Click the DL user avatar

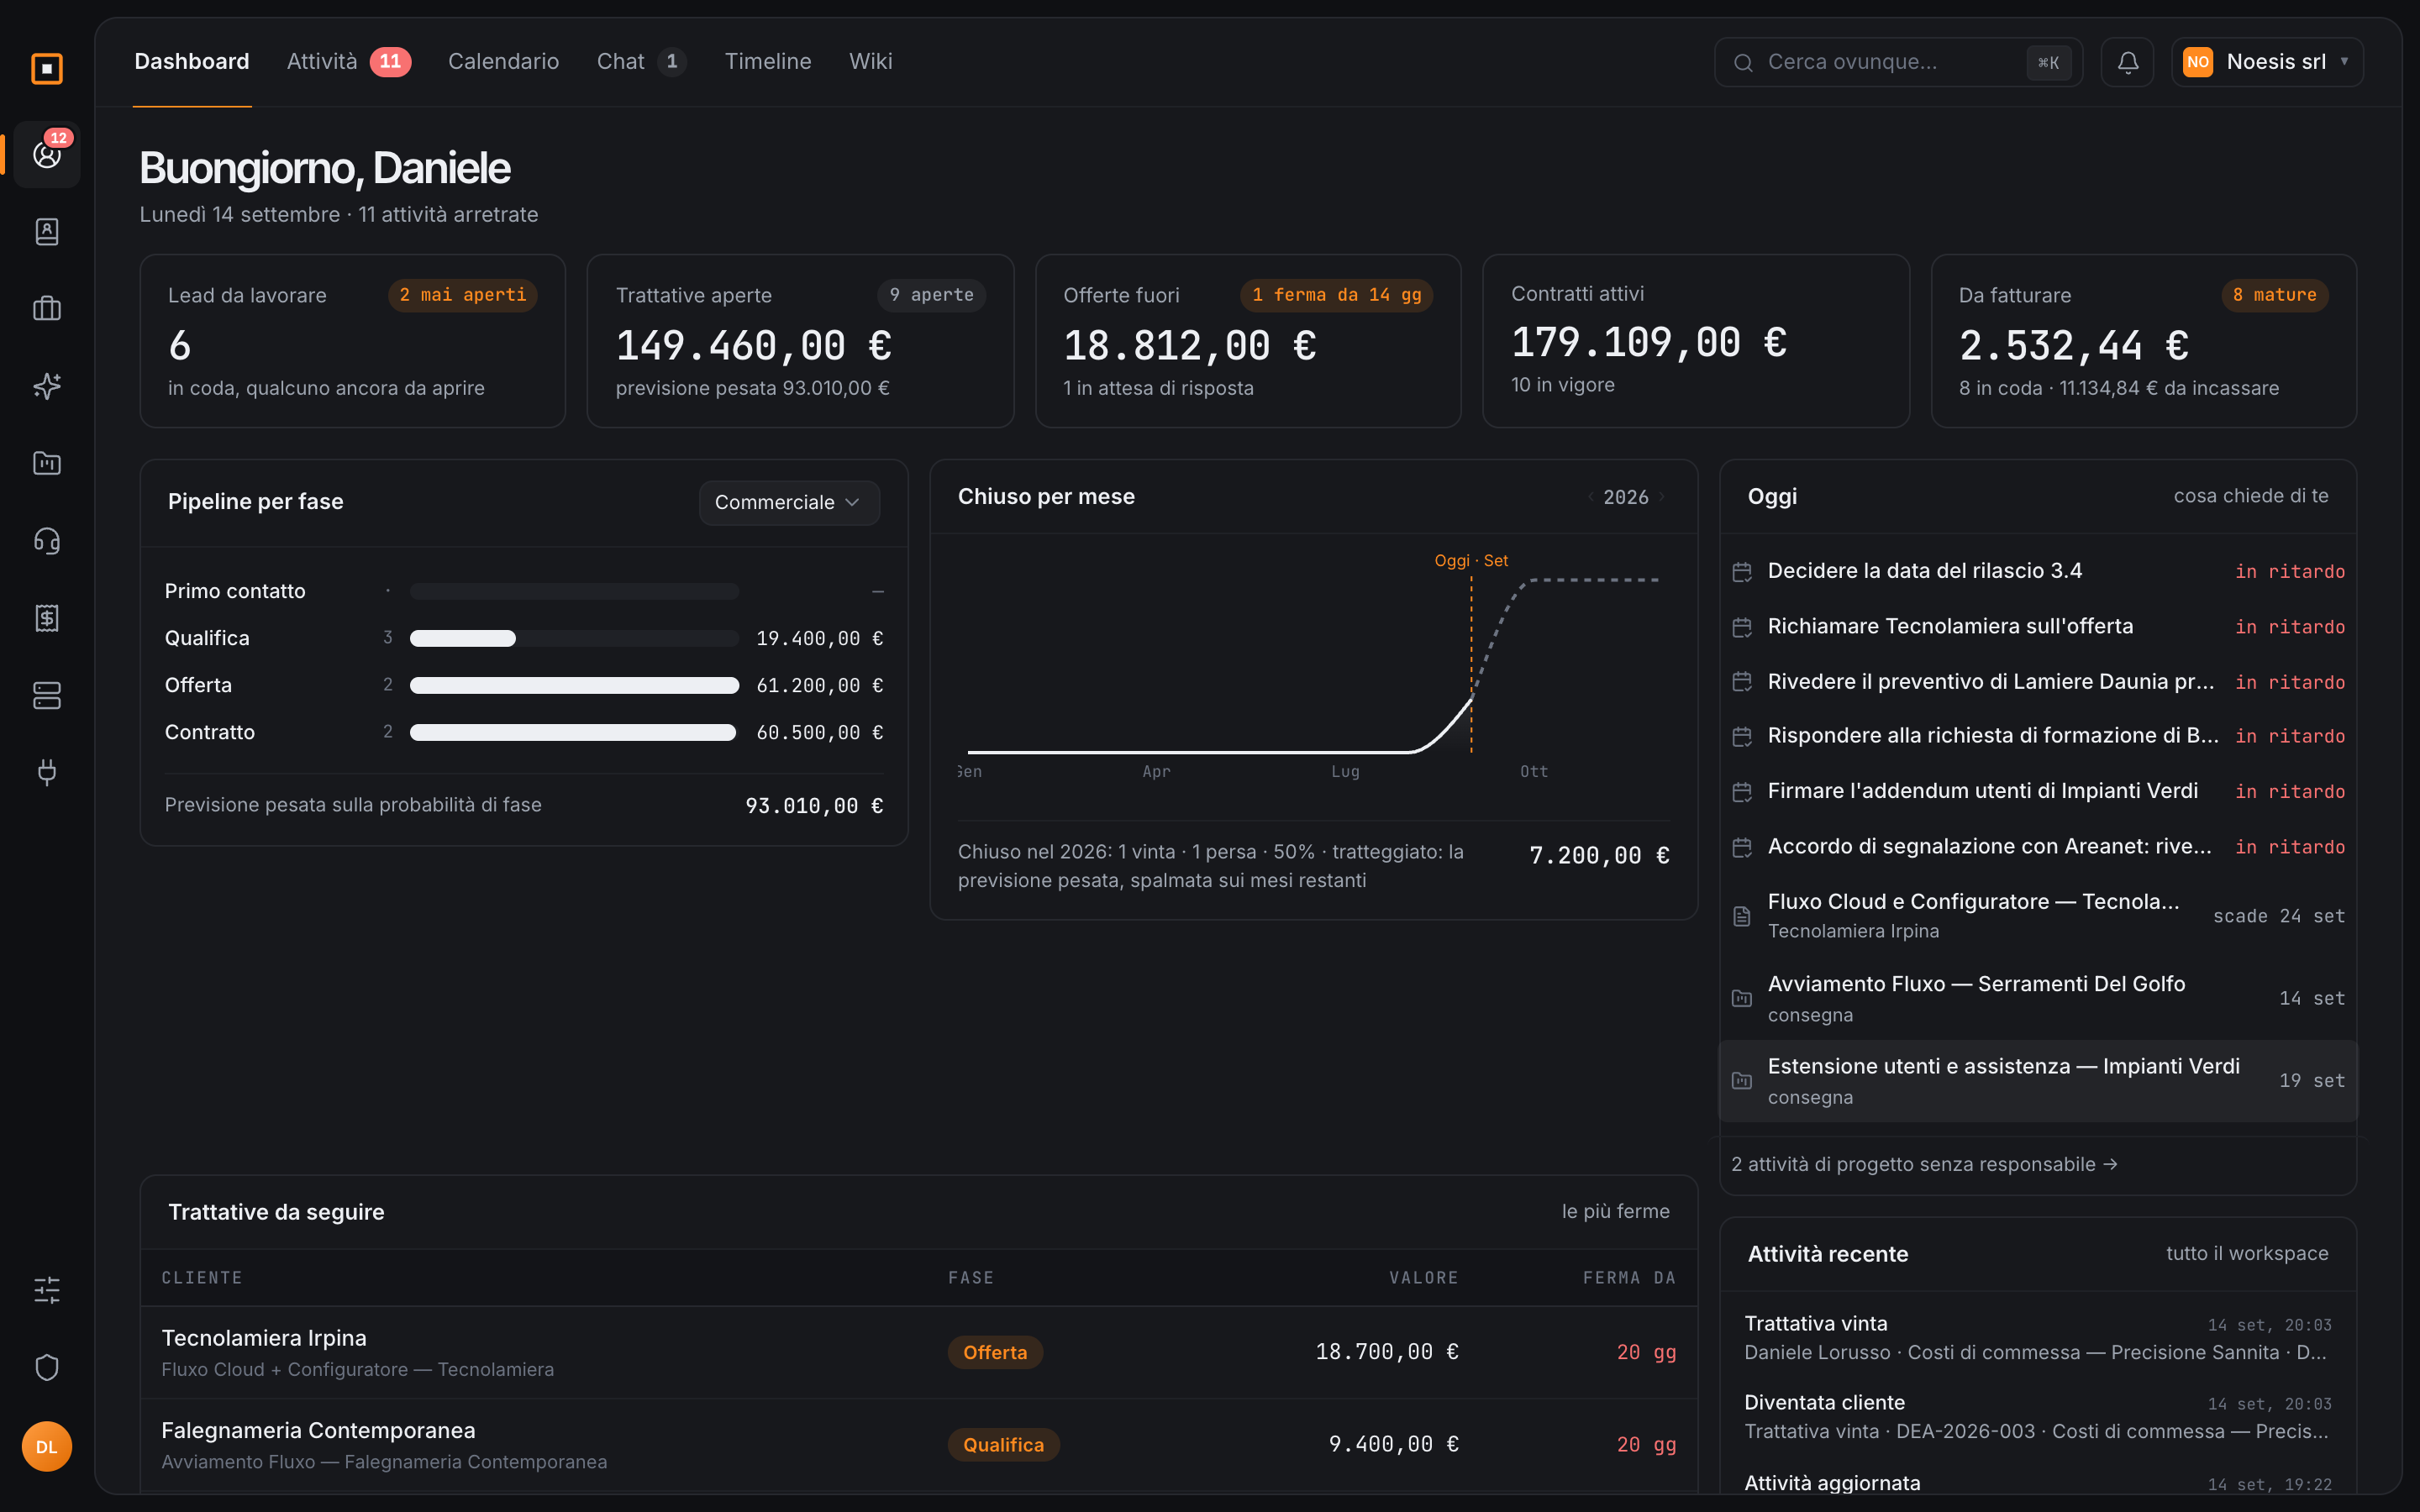pyautogui.click(x=47, y=1447)
